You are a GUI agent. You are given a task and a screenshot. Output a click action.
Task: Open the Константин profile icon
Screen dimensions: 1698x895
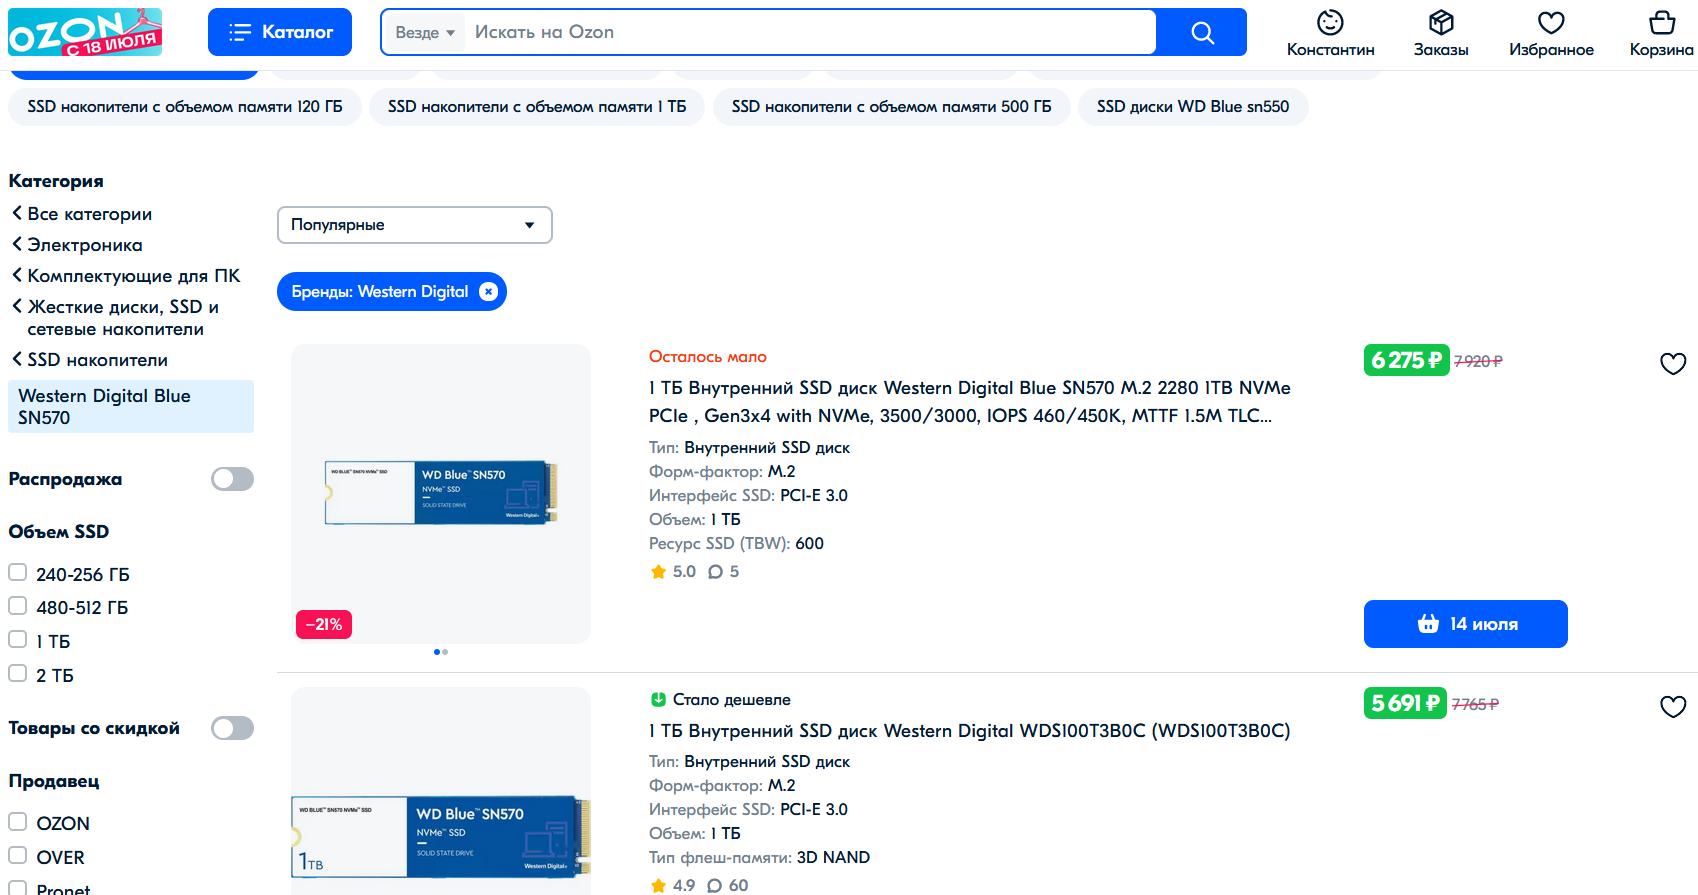1330,34
